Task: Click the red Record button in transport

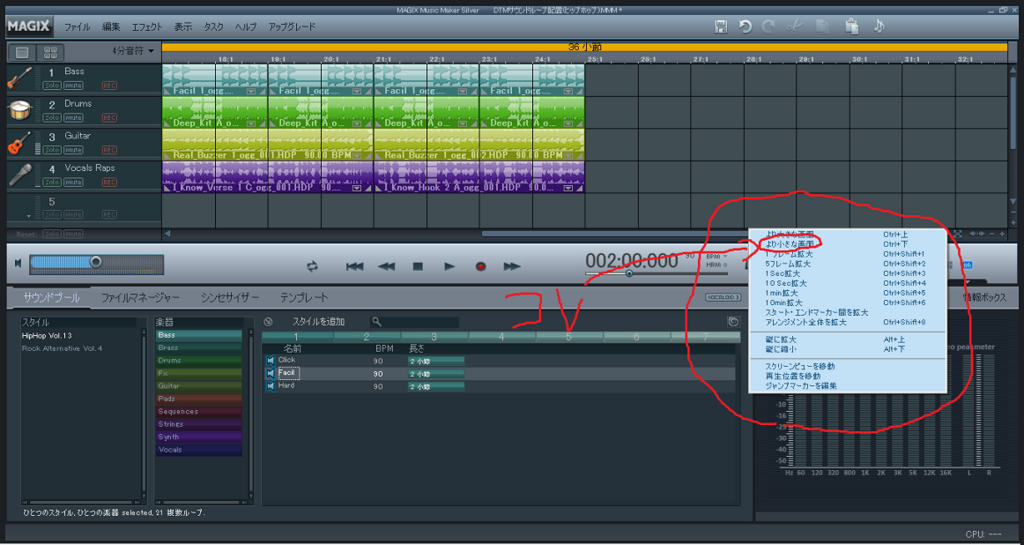Action: [481, 266]
